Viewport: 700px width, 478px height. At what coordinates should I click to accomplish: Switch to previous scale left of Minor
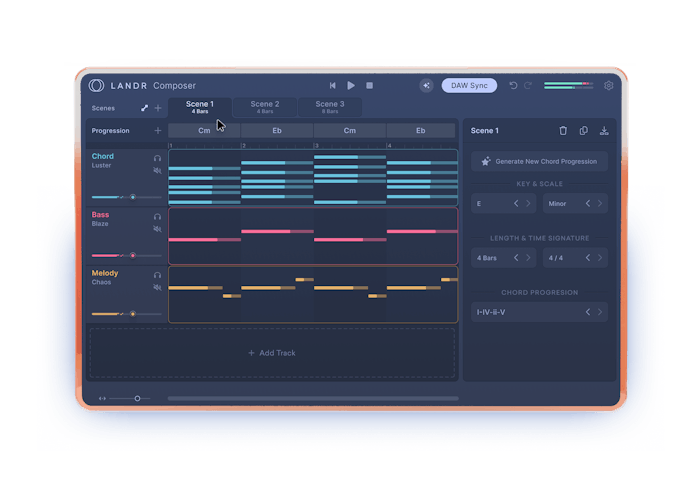(588, 204)
